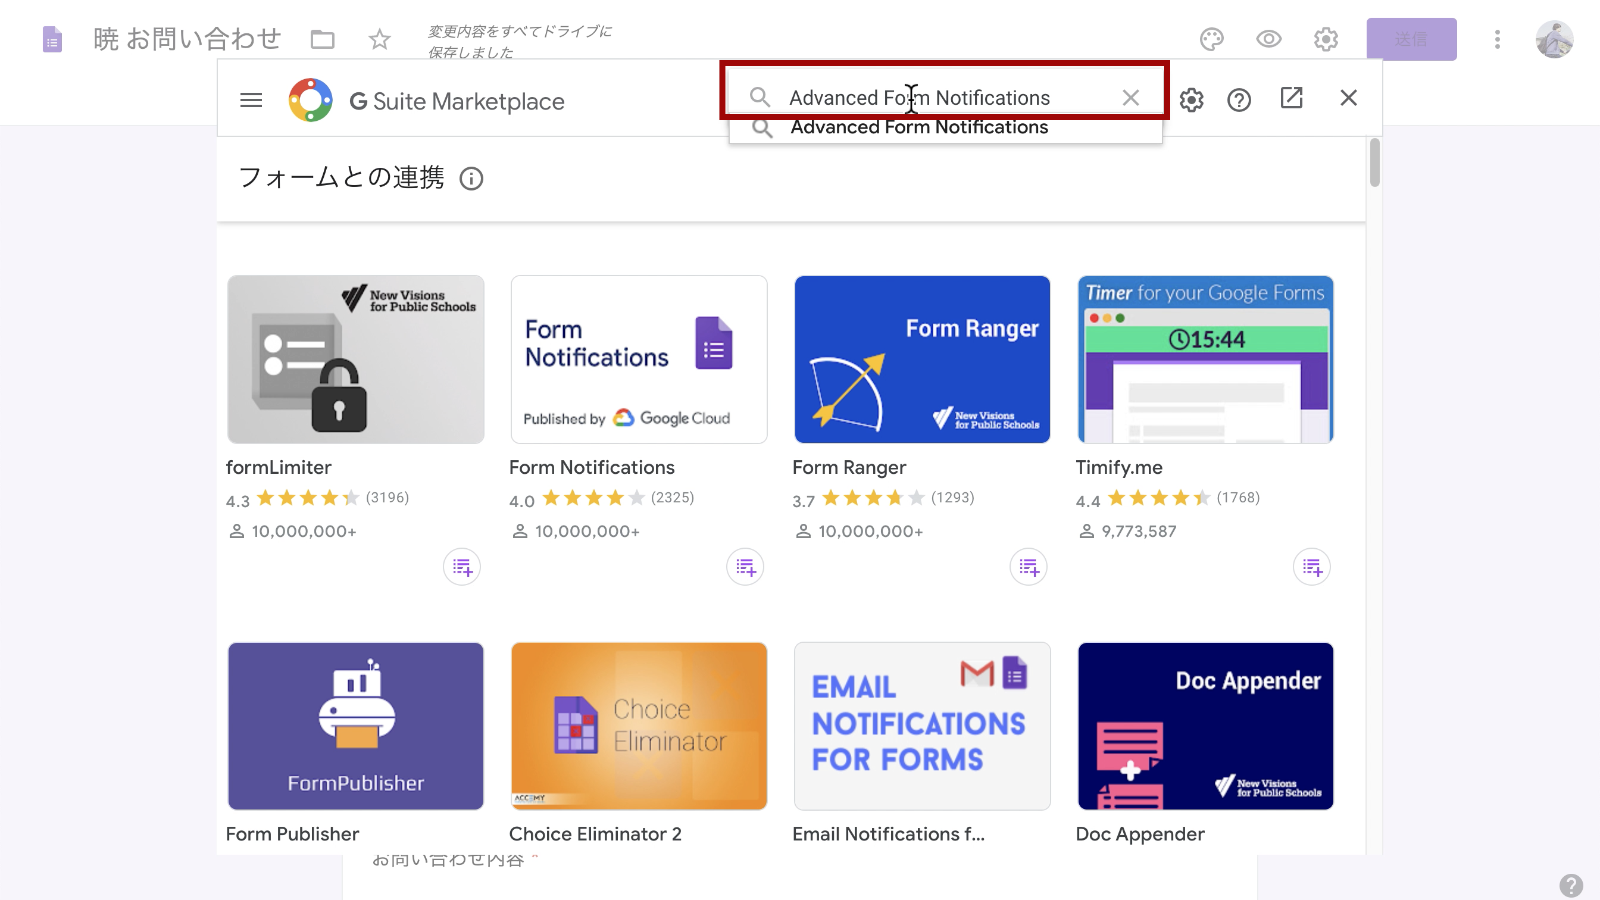This screenshot has width=1600, height=900.
Task: Clear the search field with the X icon
Action: (x=1131, y=97)
